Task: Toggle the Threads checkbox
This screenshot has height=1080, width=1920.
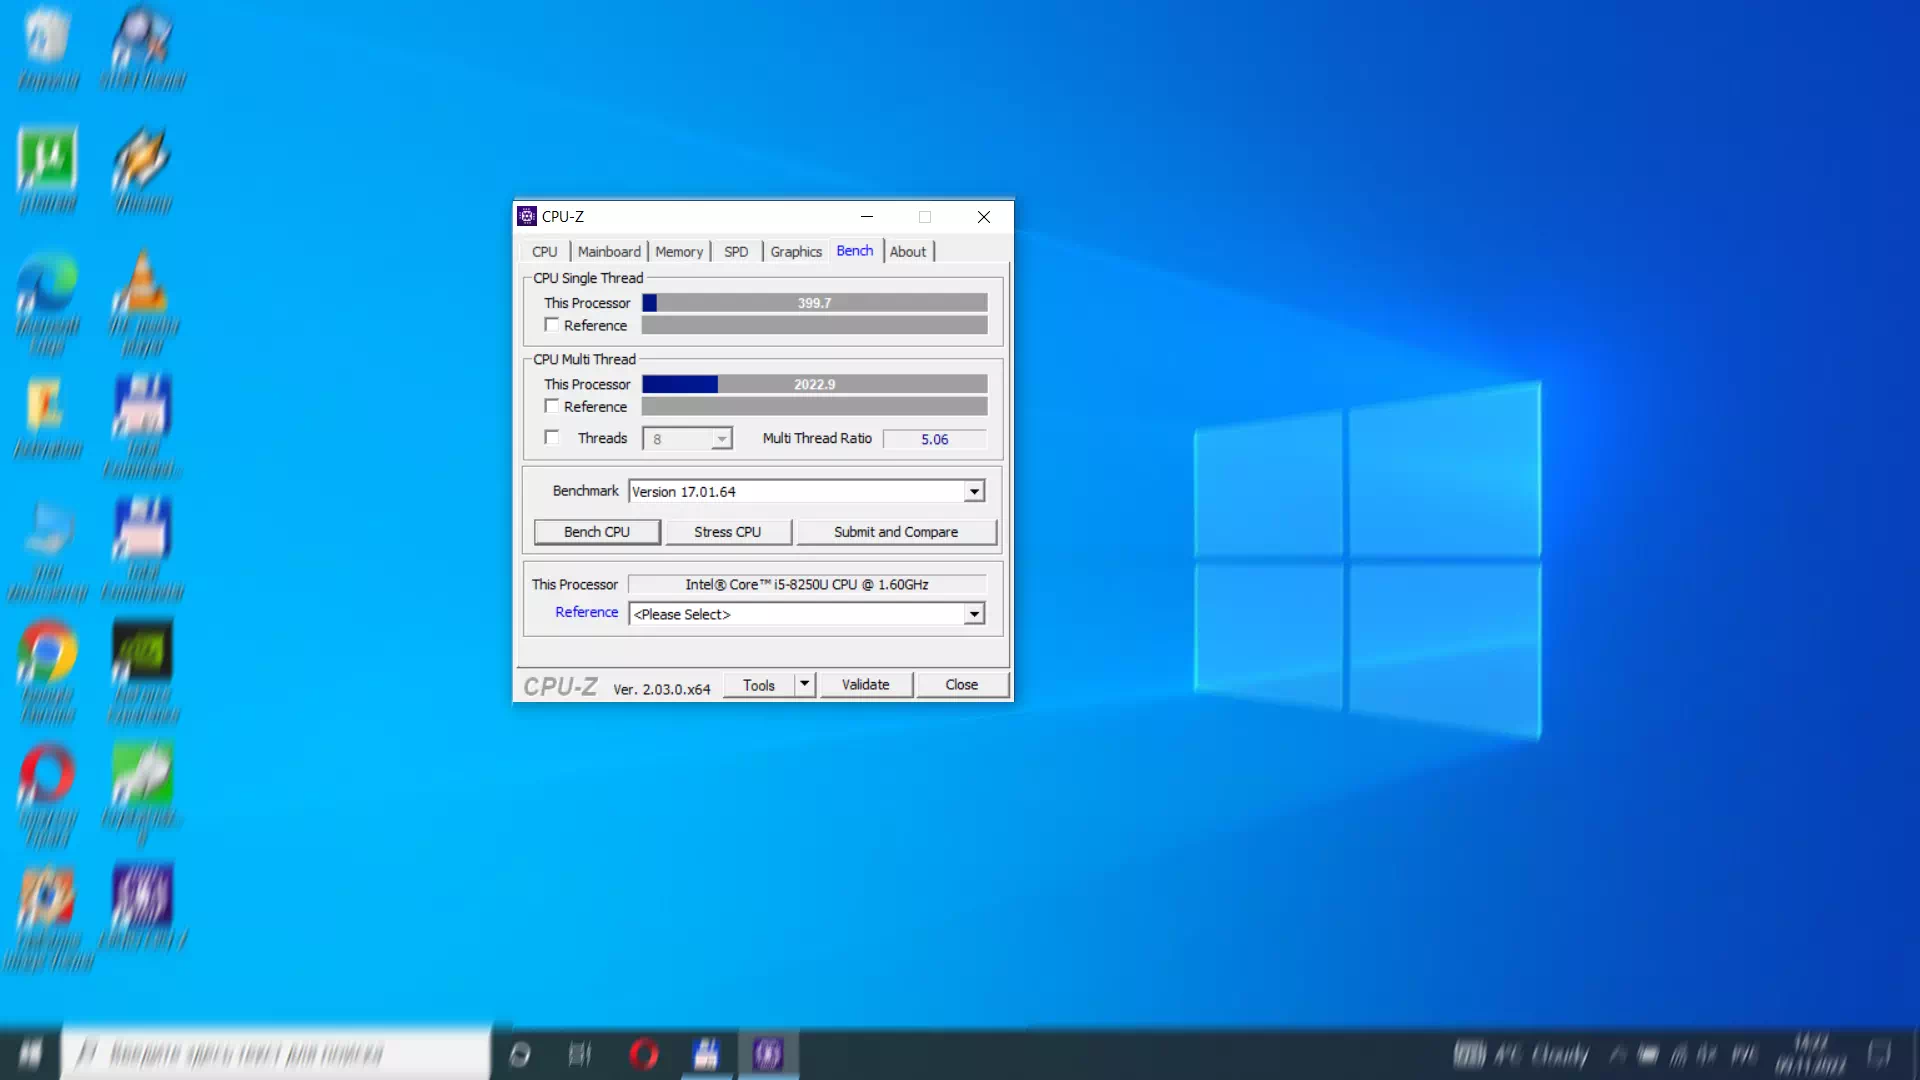Action: [x=552, y=437]
